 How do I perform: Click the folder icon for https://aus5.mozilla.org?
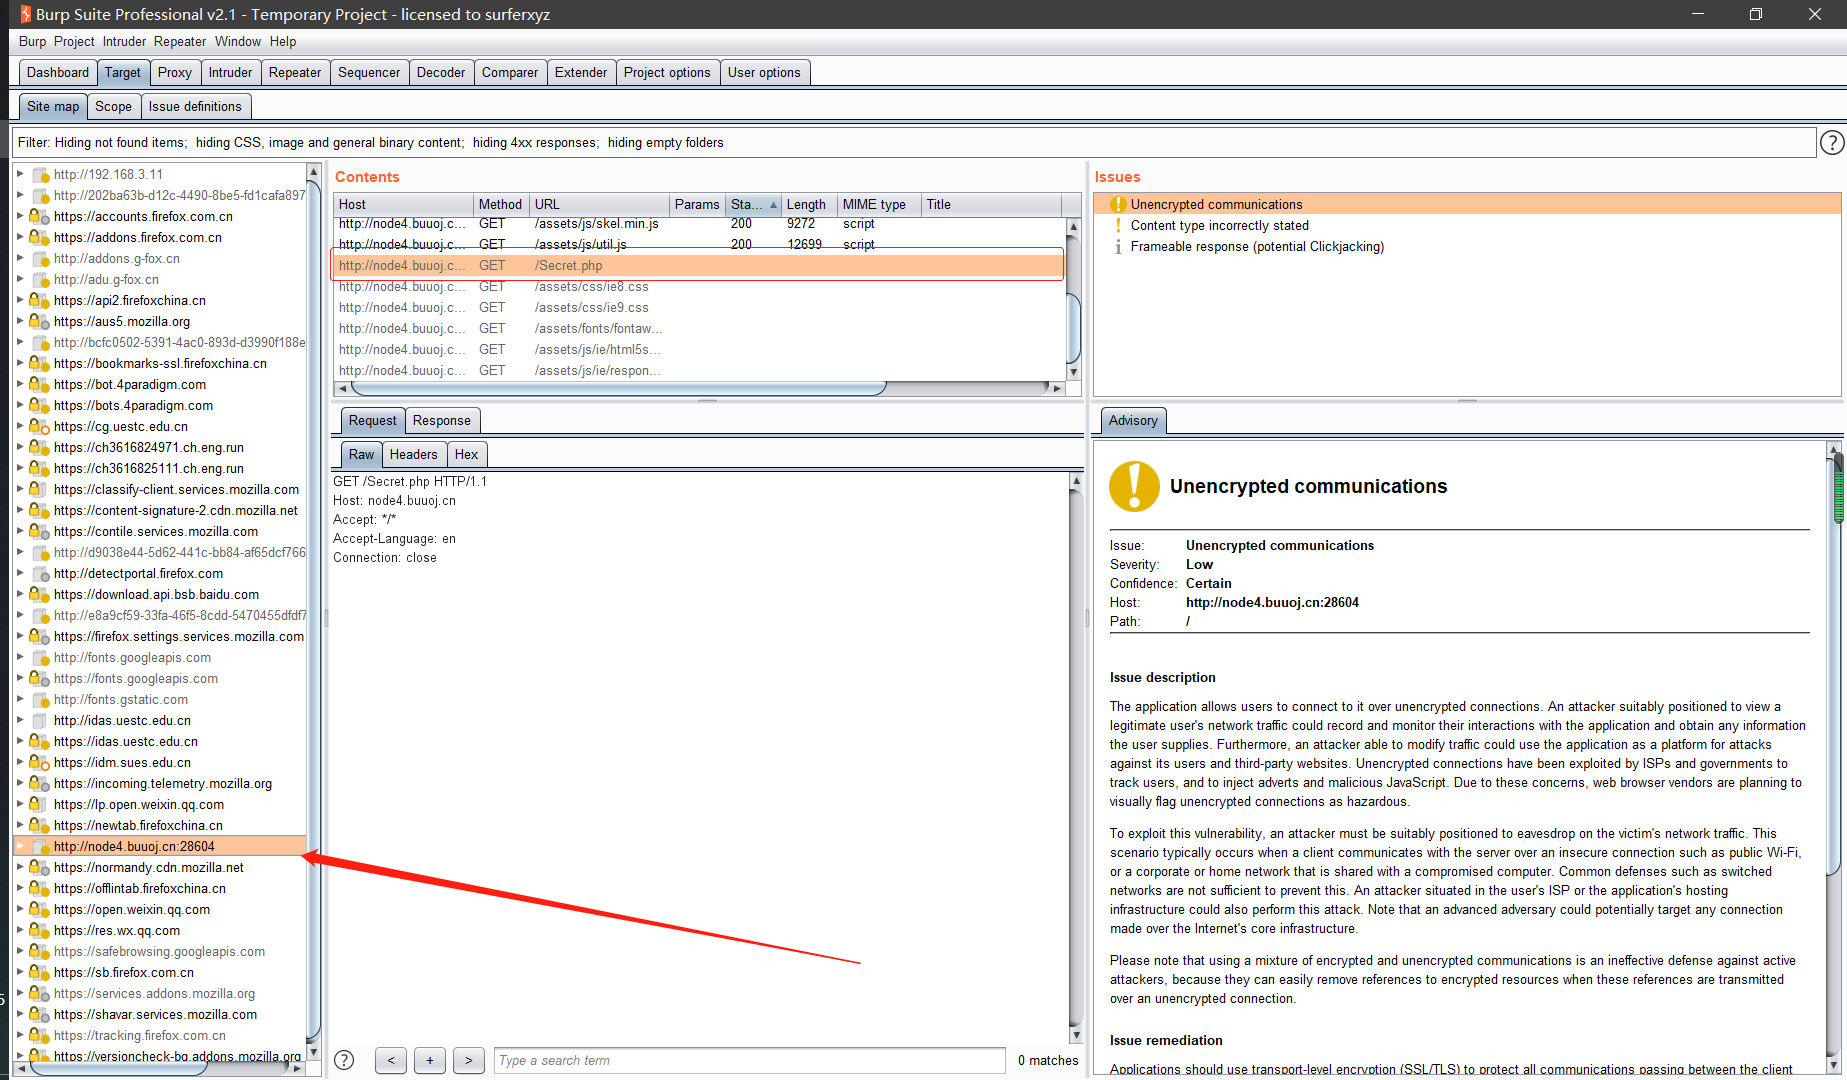pyautogui.click(x=39, y=321)
